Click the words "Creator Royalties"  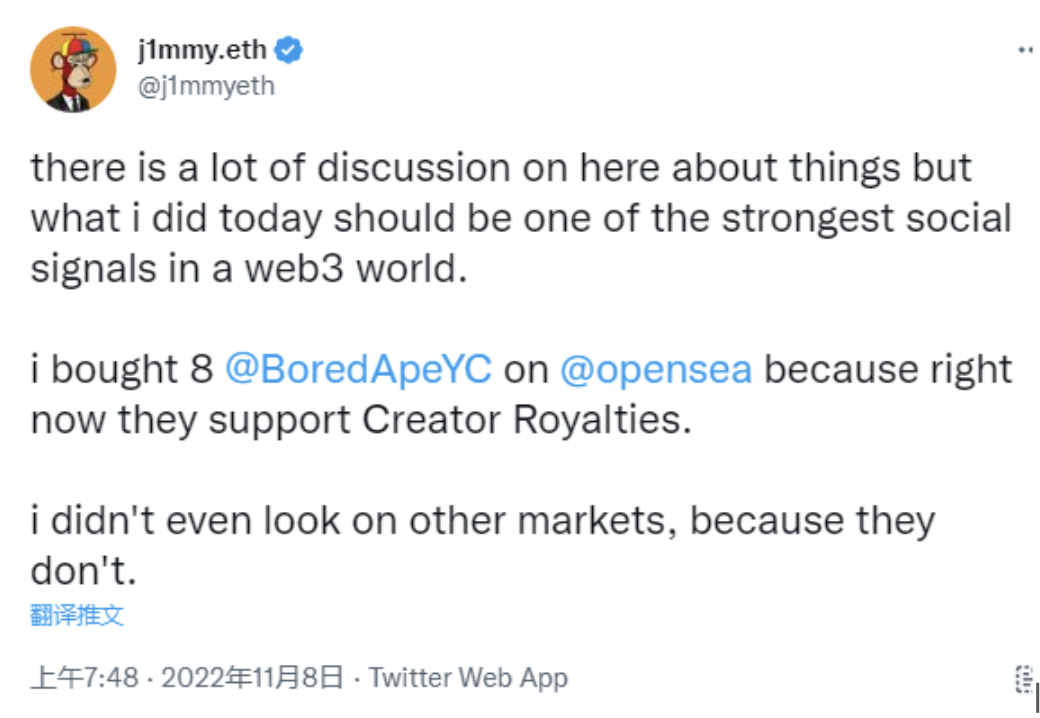pyautogui.click(x=526, y=420)
